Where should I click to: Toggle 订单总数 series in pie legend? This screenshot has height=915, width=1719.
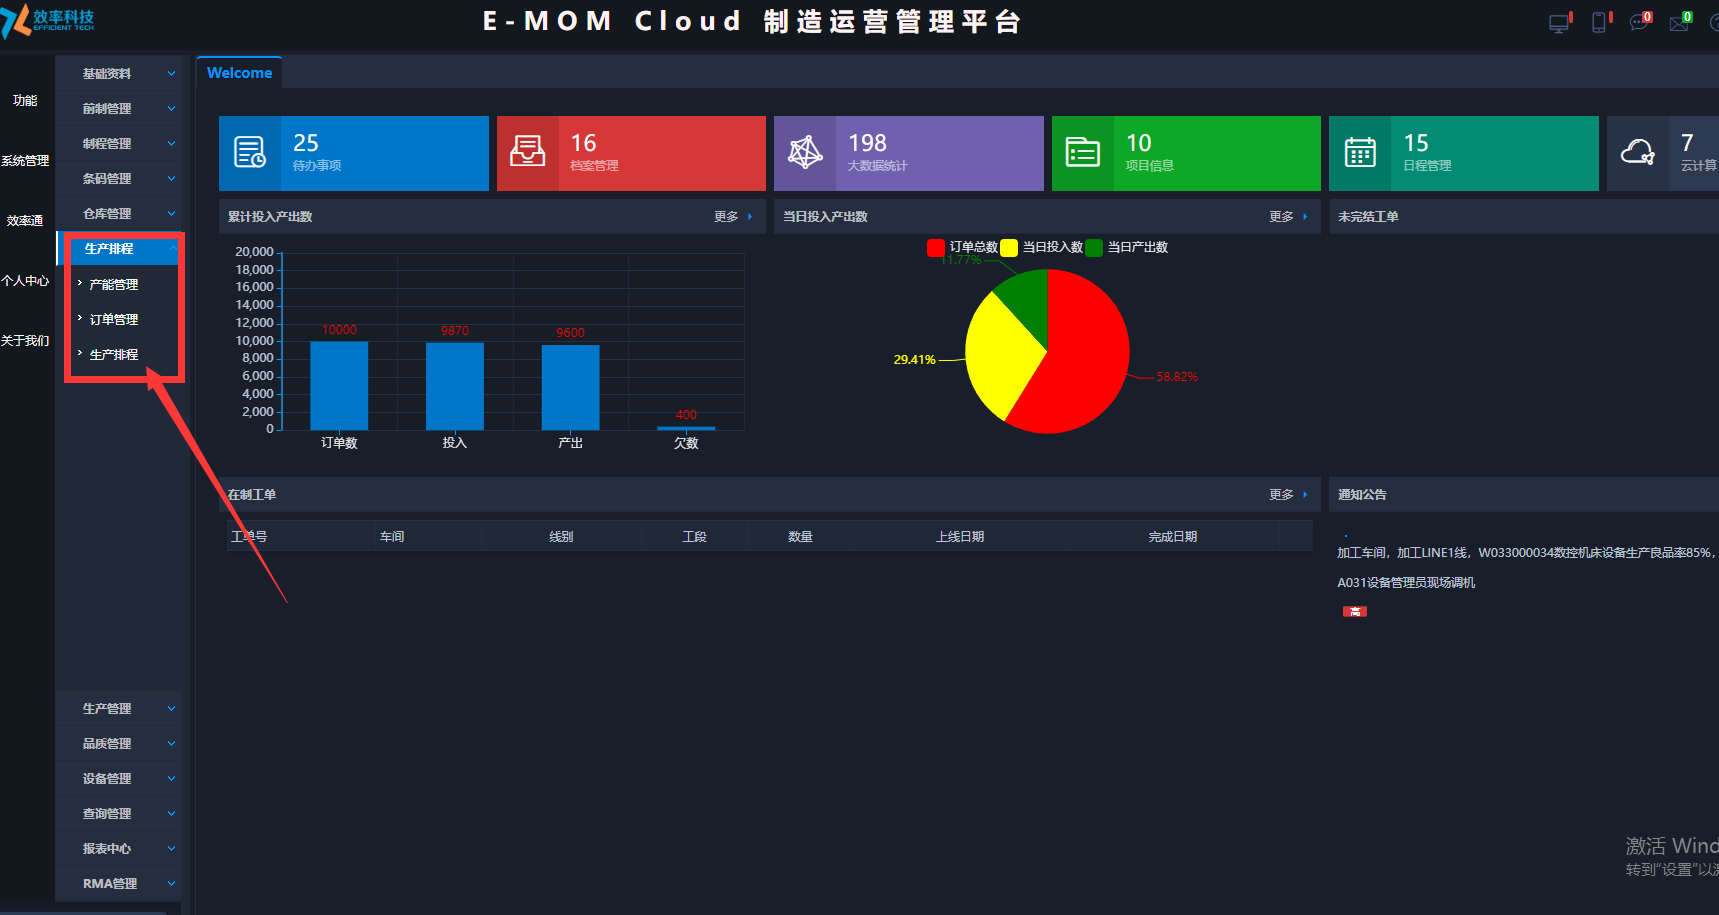click(x=963, y=247)
